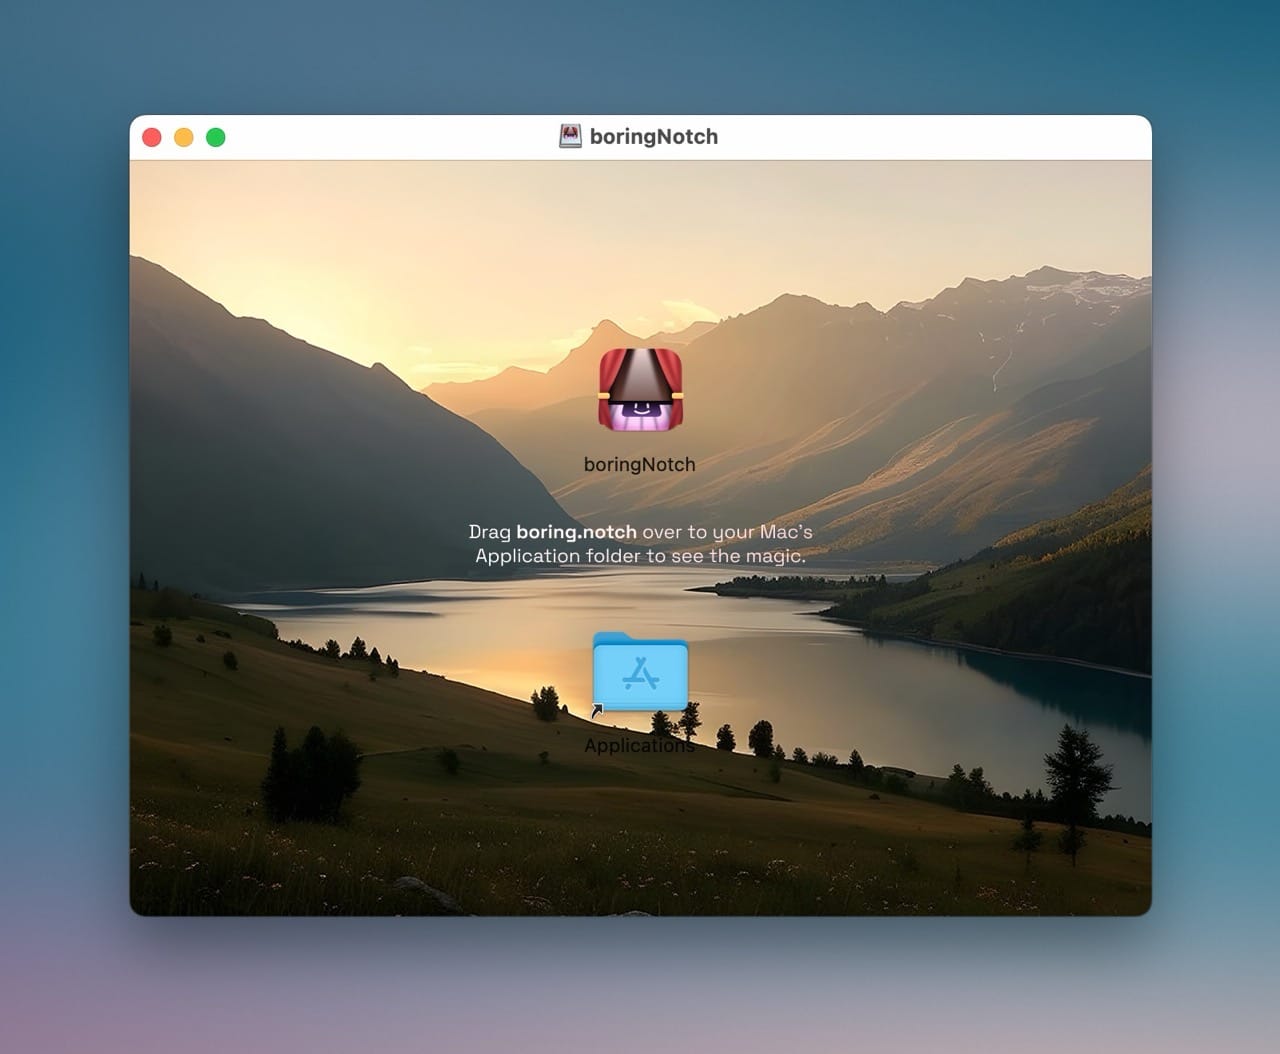Click the boringNotch label under the app icon
Image resolution: width=1280 pixels, height=1054 pixels.
640,464
